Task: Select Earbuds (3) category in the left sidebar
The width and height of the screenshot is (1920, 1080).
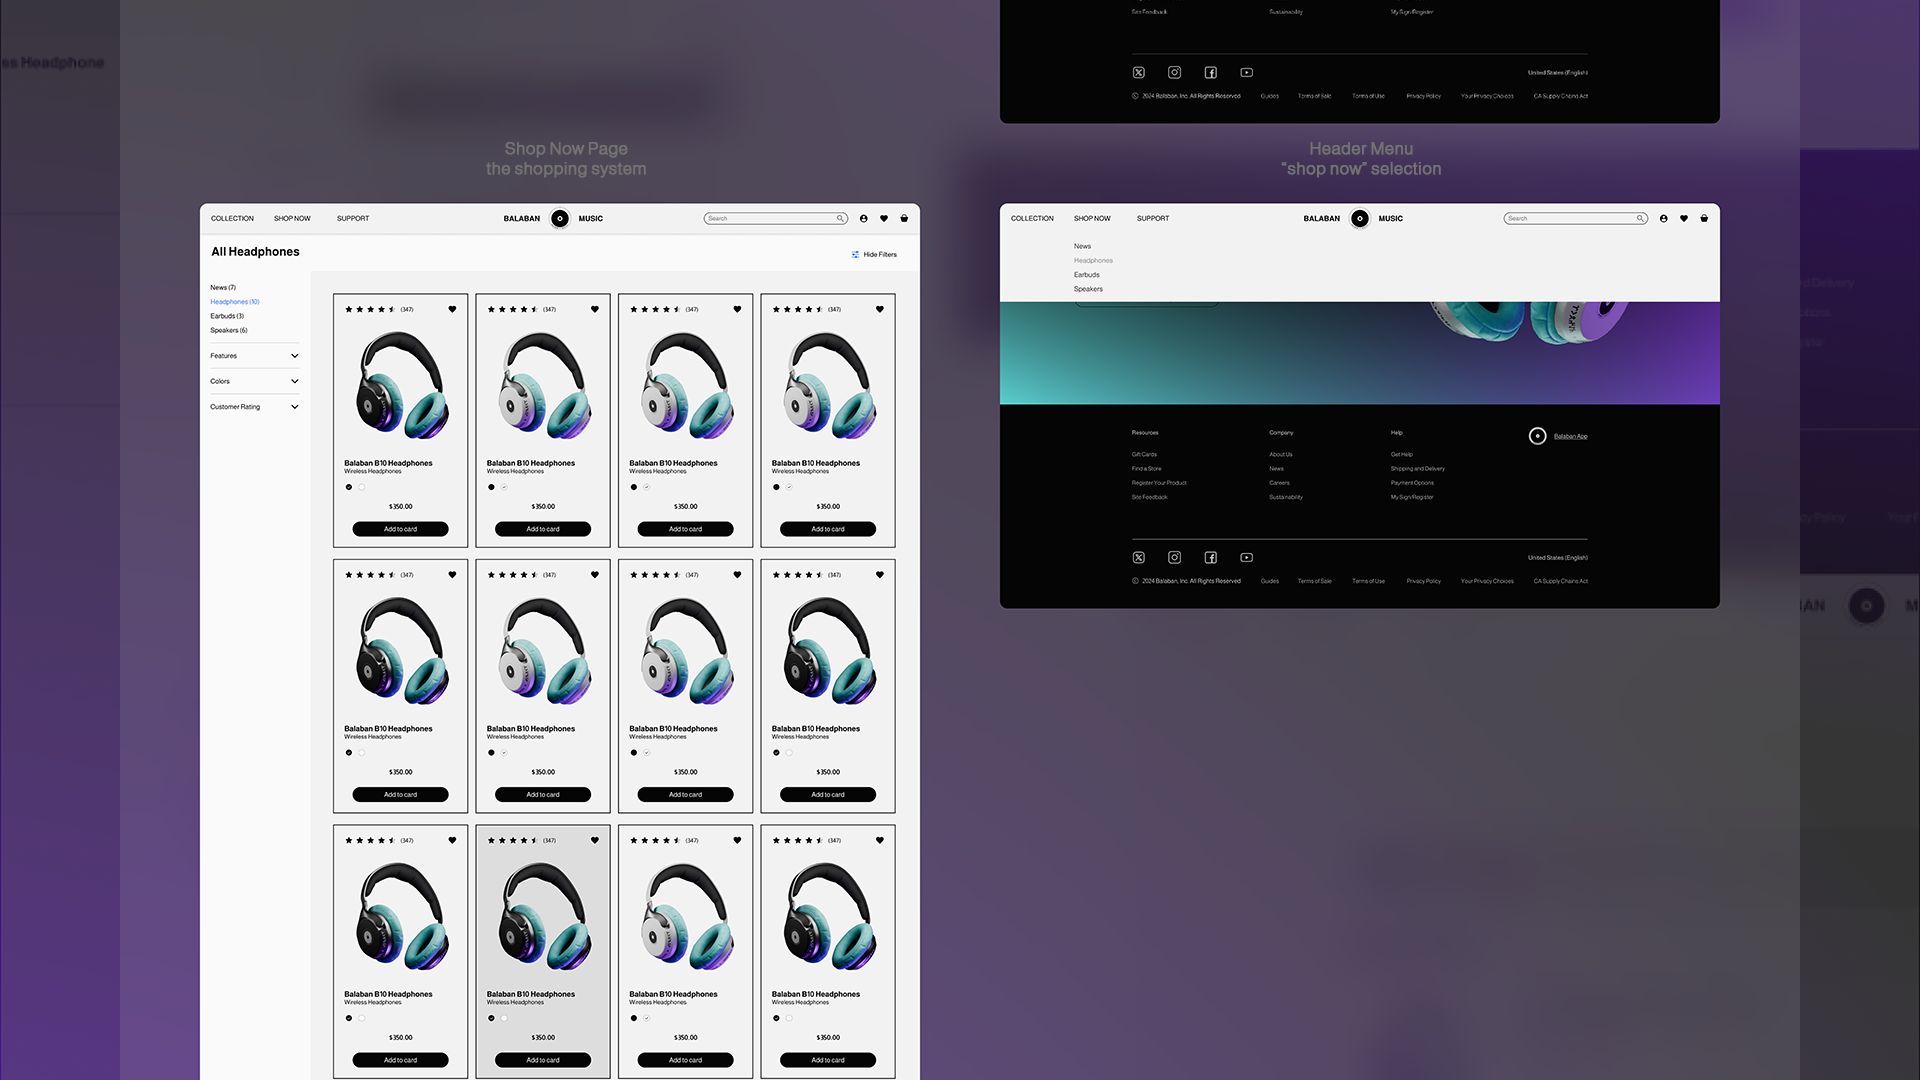Action: 227,316
